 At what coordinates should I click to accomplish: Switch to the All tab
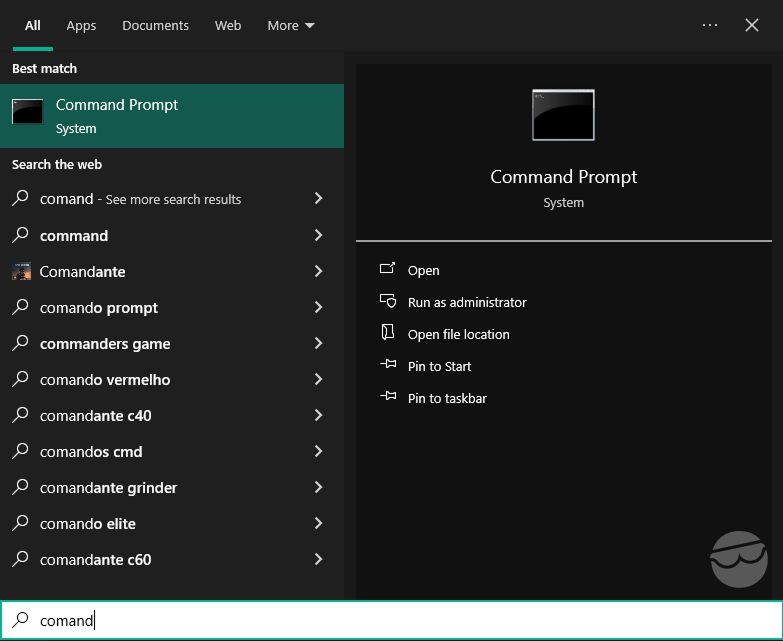[x=32, y=25]
